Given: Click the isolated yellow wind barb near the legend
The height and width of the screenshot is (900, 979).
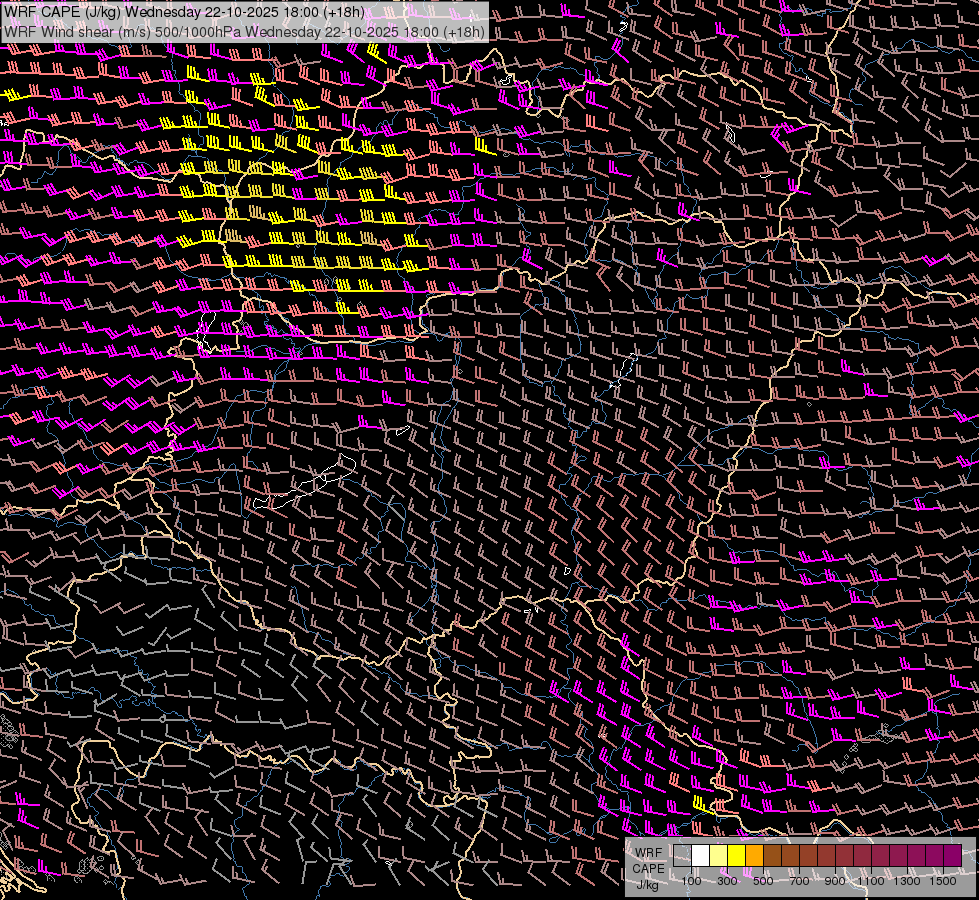Looking at the screenshot, I should coord(701,803).
